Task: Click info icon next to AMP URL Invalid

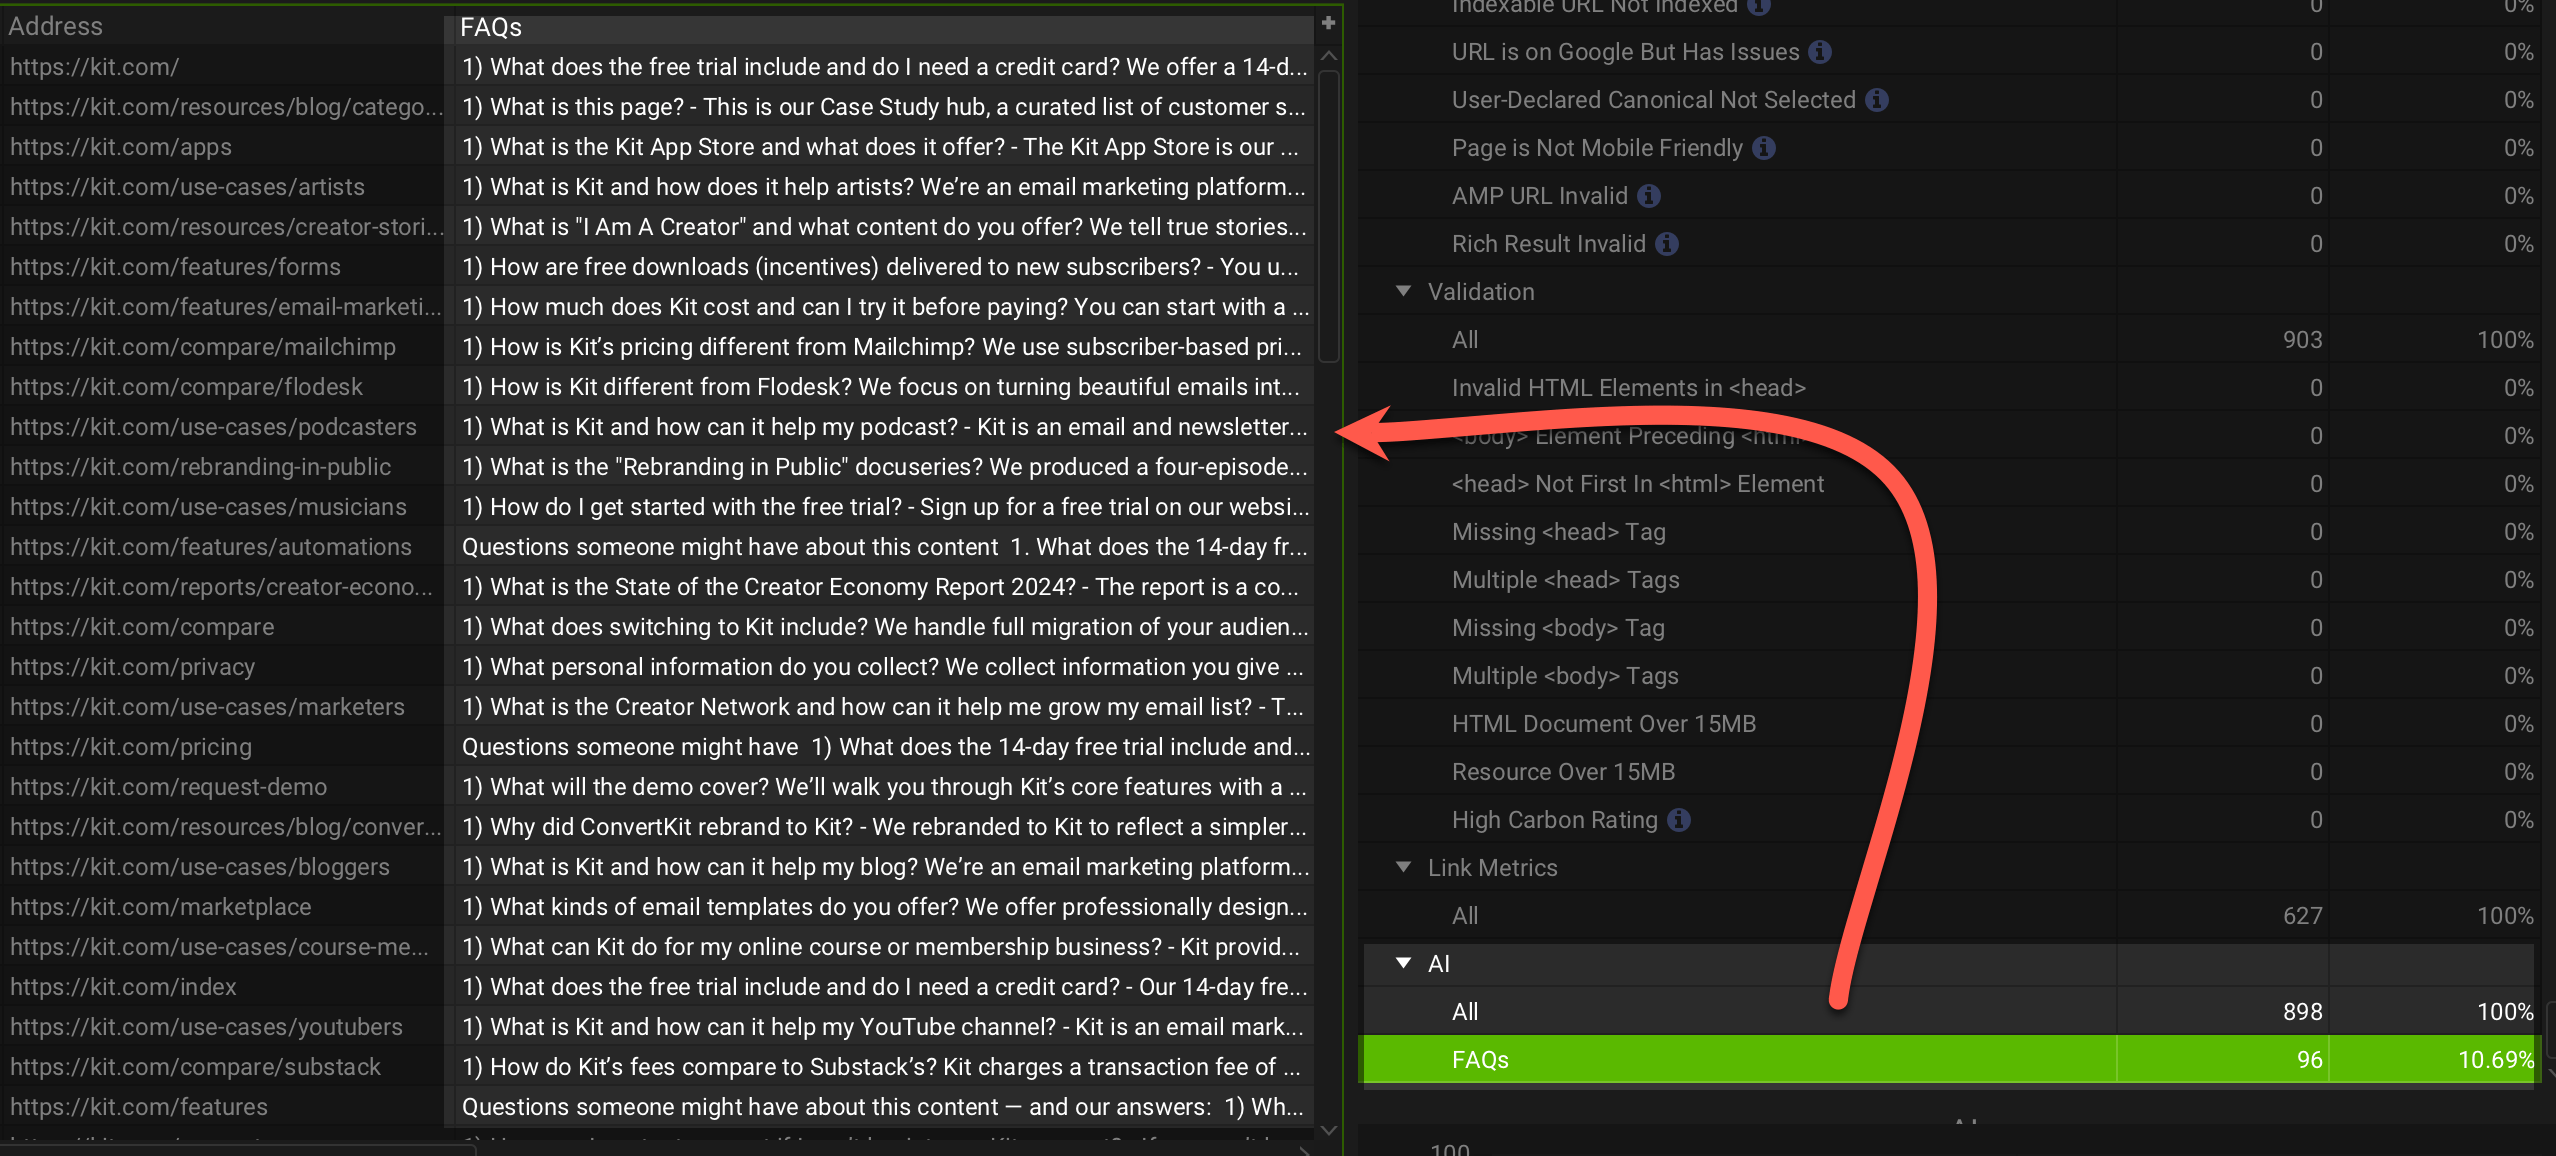Action: [1649, 196]
